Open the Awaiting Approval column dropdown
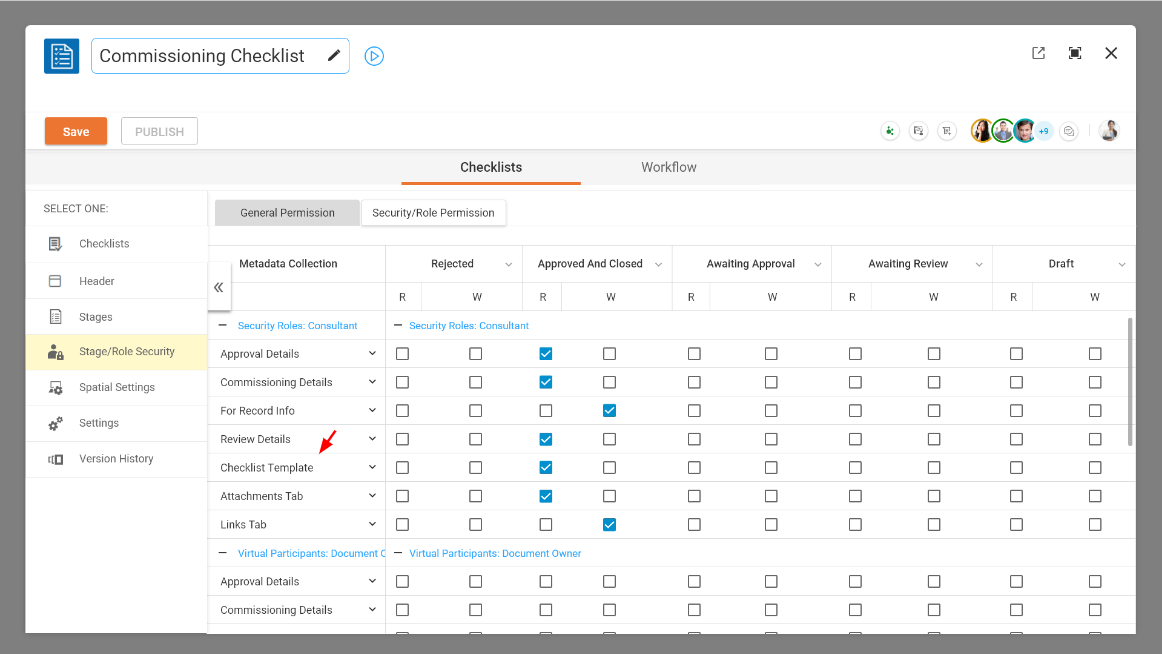The height and width of the screenshot is (654, 1162). 817,264
